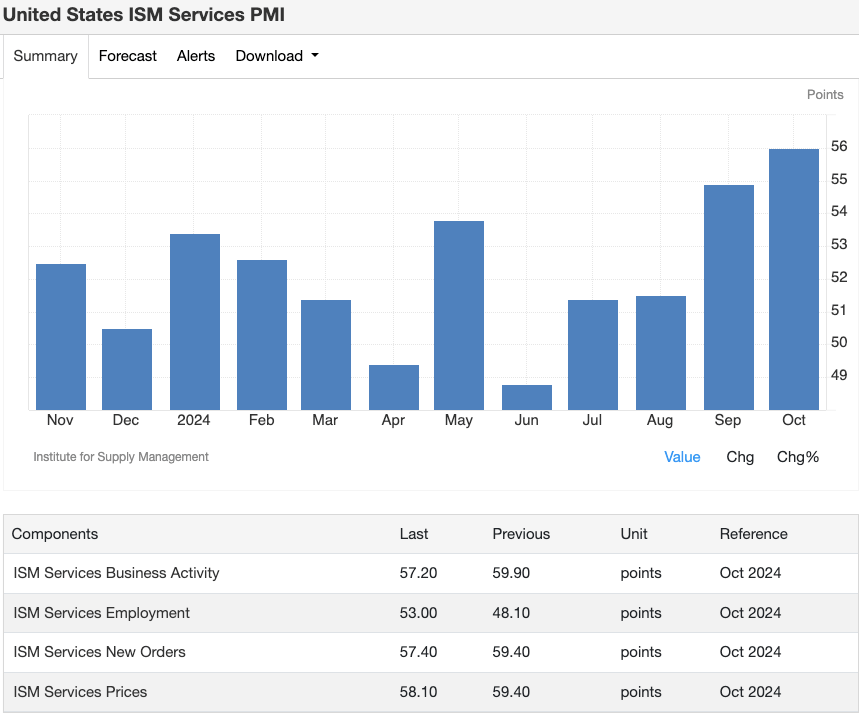Click the Components column header

pos(55,534)
